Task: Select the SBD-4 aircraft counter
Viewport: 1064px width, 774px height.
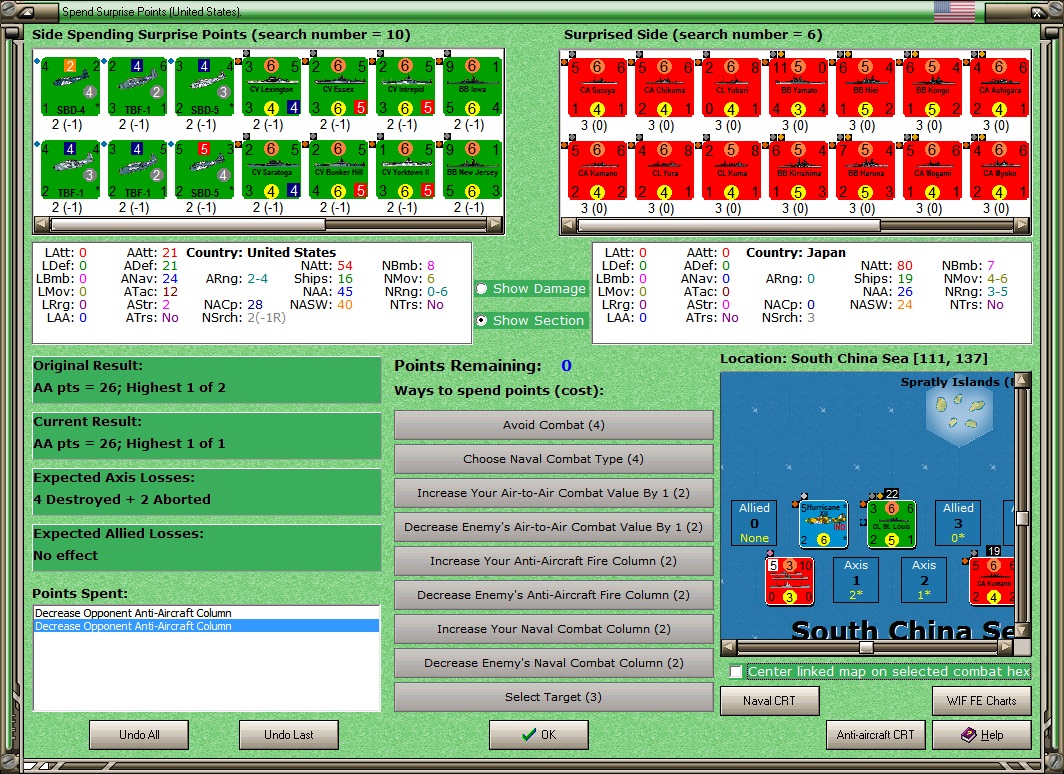Action: click(70, 86)
